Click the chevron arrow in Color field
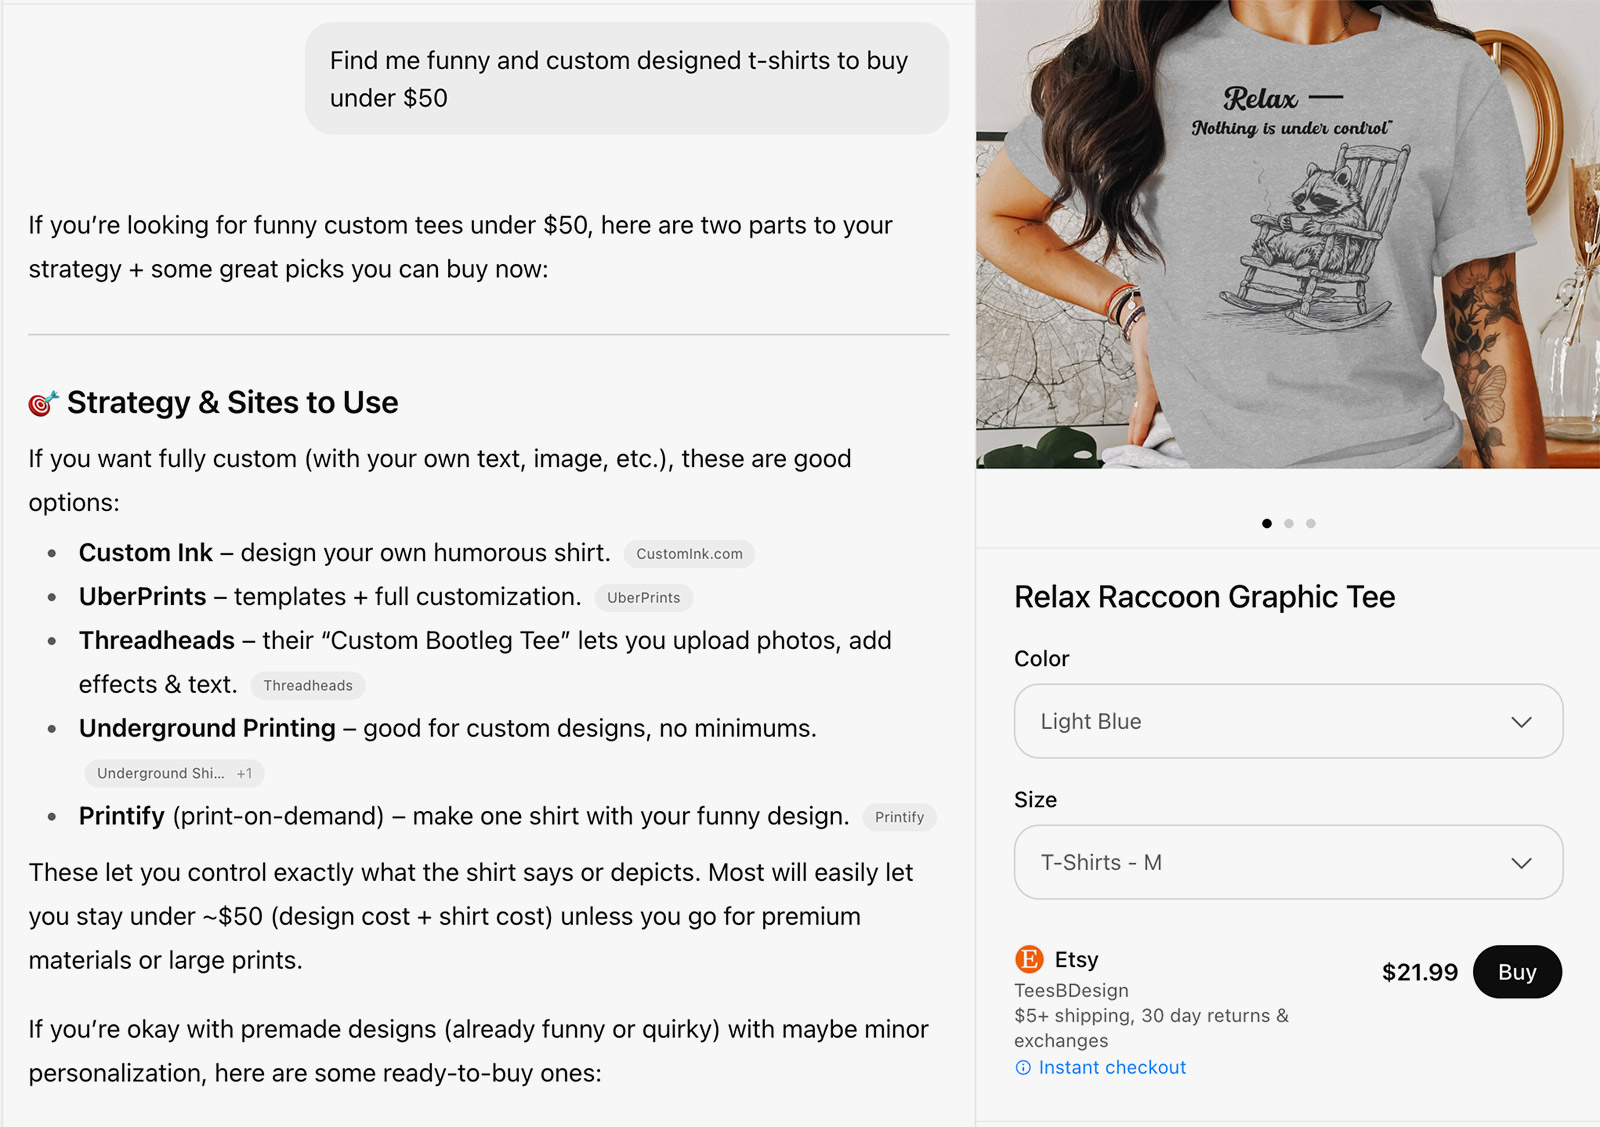Screen dimensions: 1600x1127 pos(1521,722)
